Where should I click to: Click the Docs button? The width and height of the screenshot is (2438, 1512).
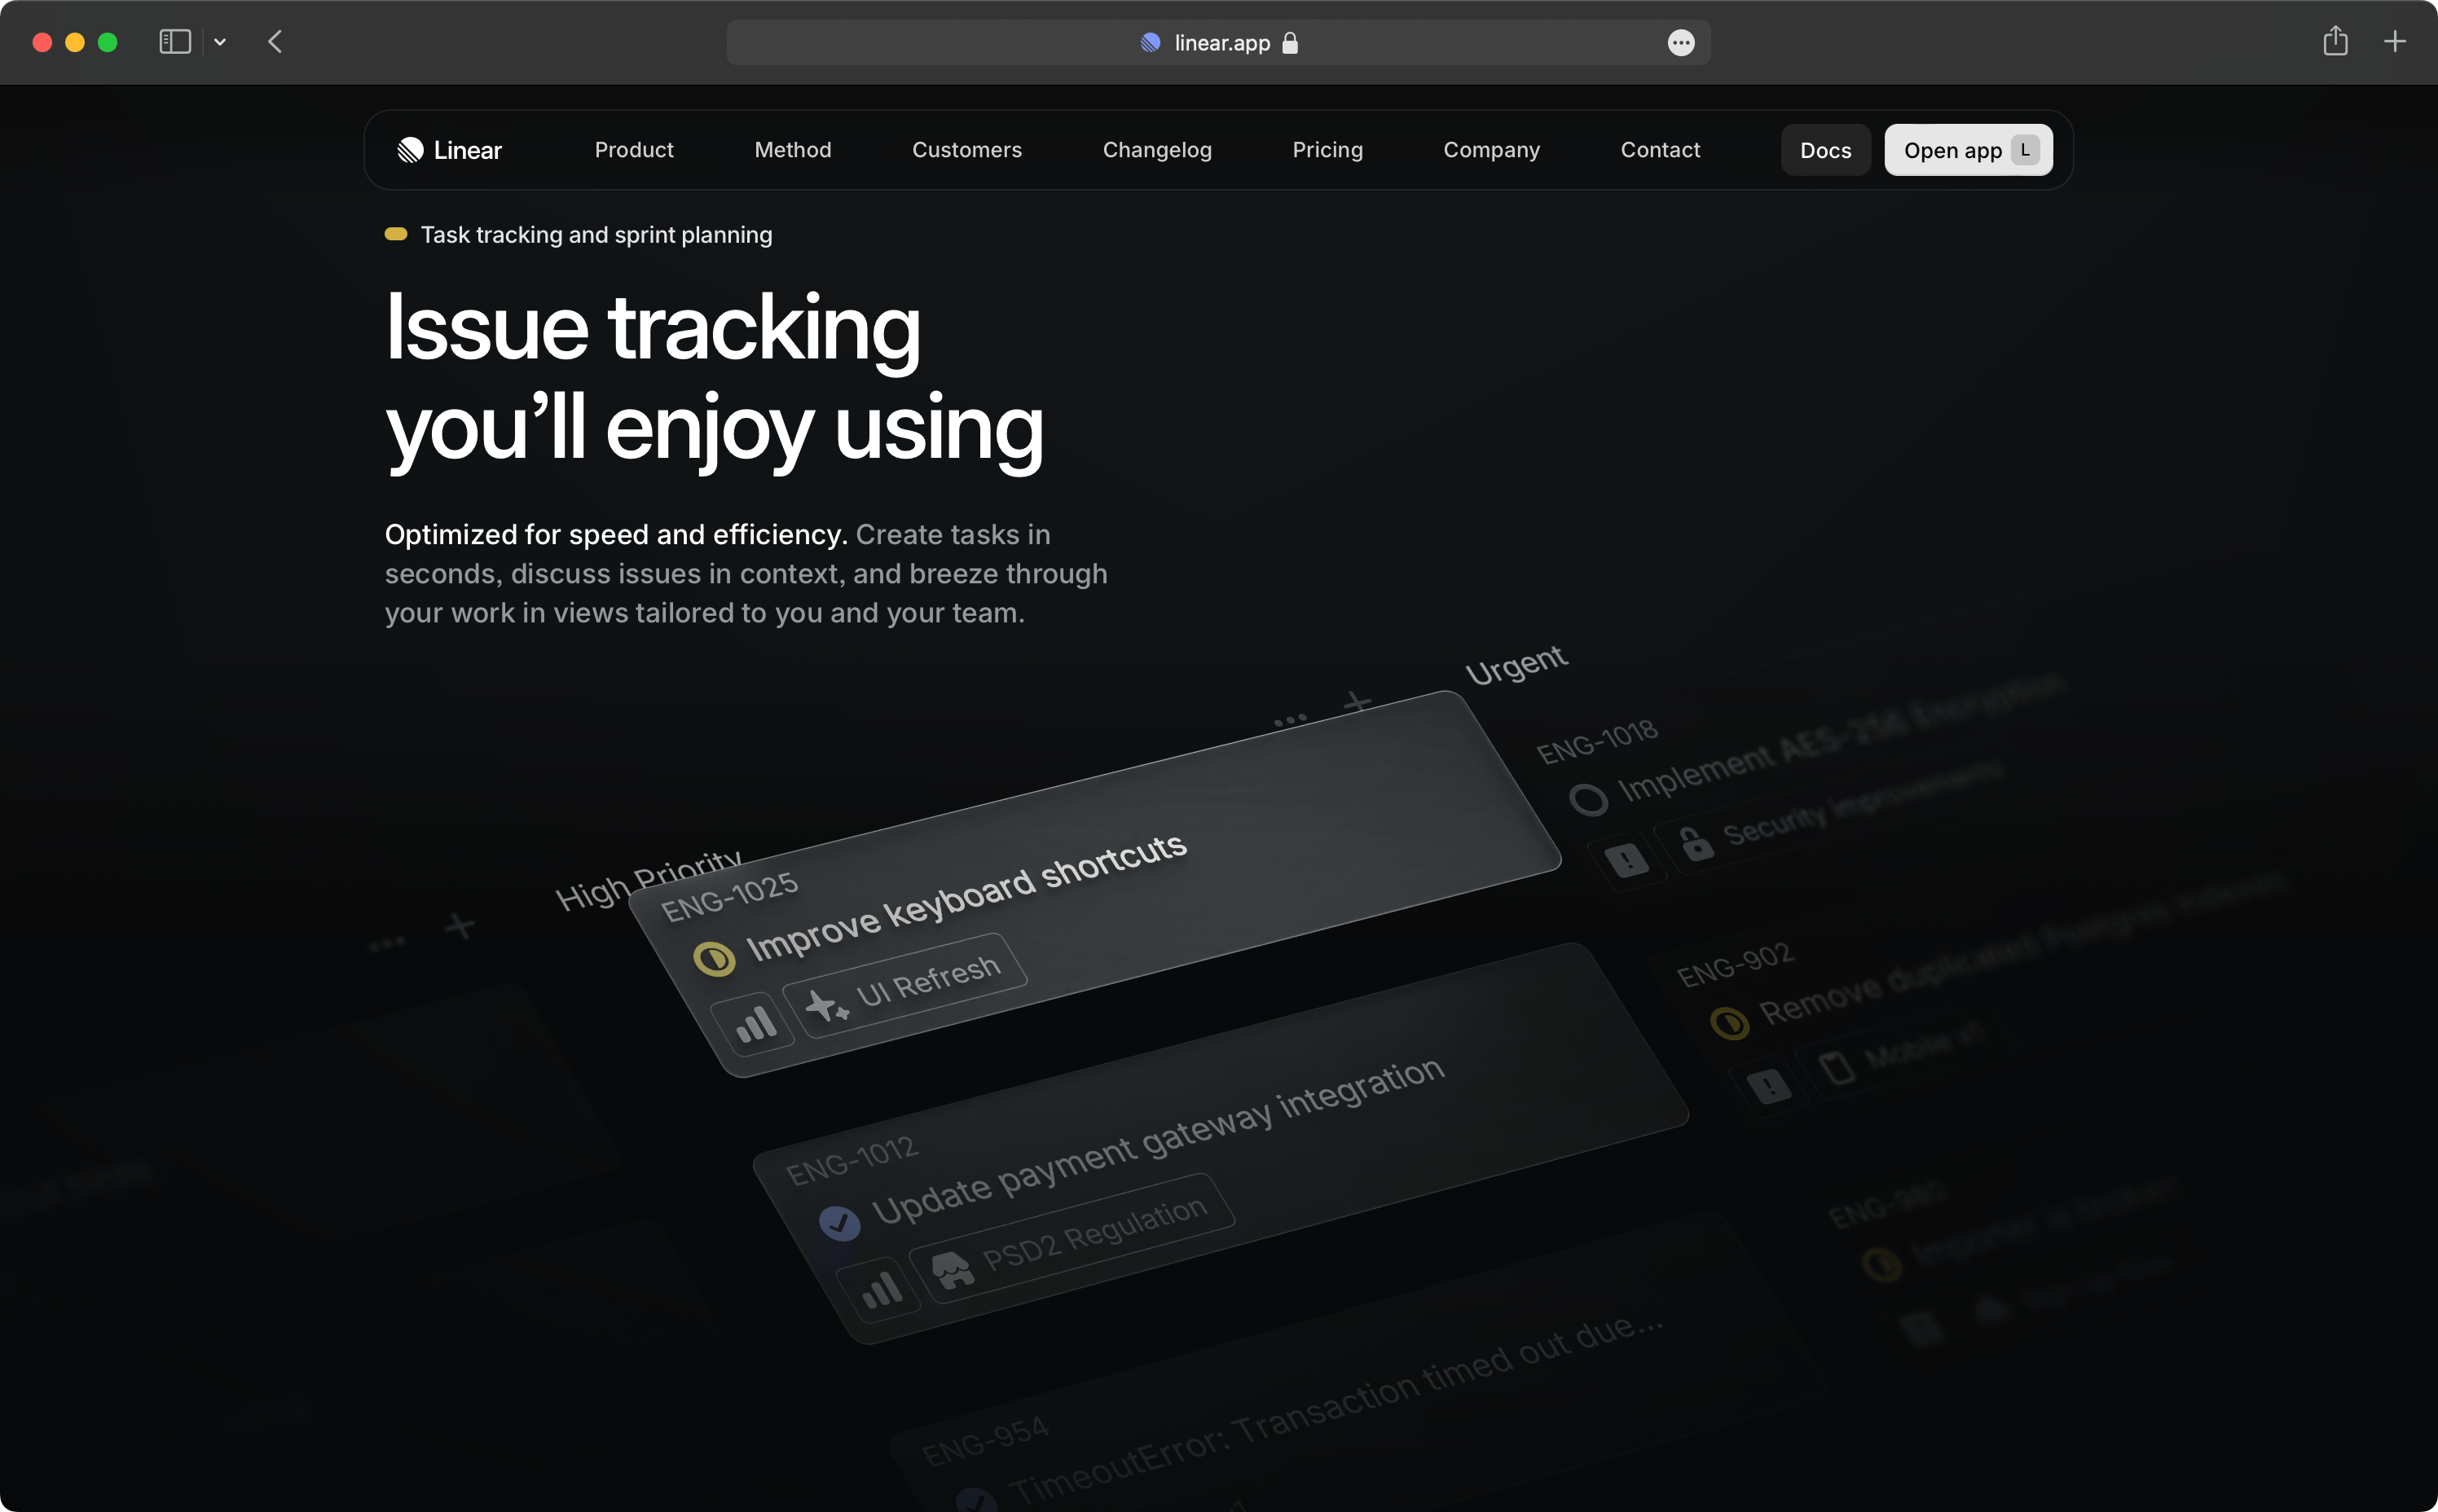point(1825,149)
